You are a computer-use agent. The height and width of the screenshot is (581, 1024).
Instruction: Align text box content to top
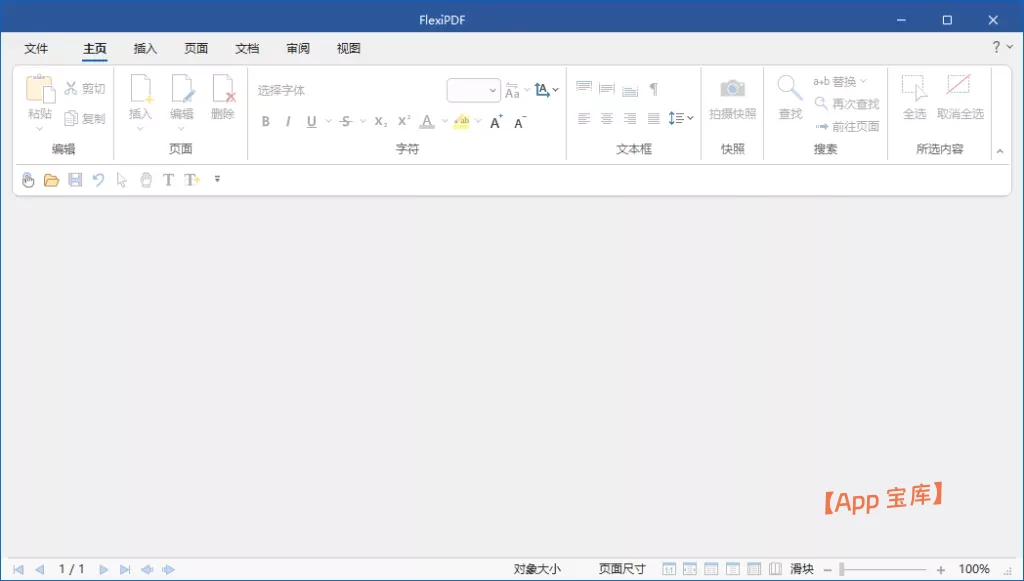point(584,88)
